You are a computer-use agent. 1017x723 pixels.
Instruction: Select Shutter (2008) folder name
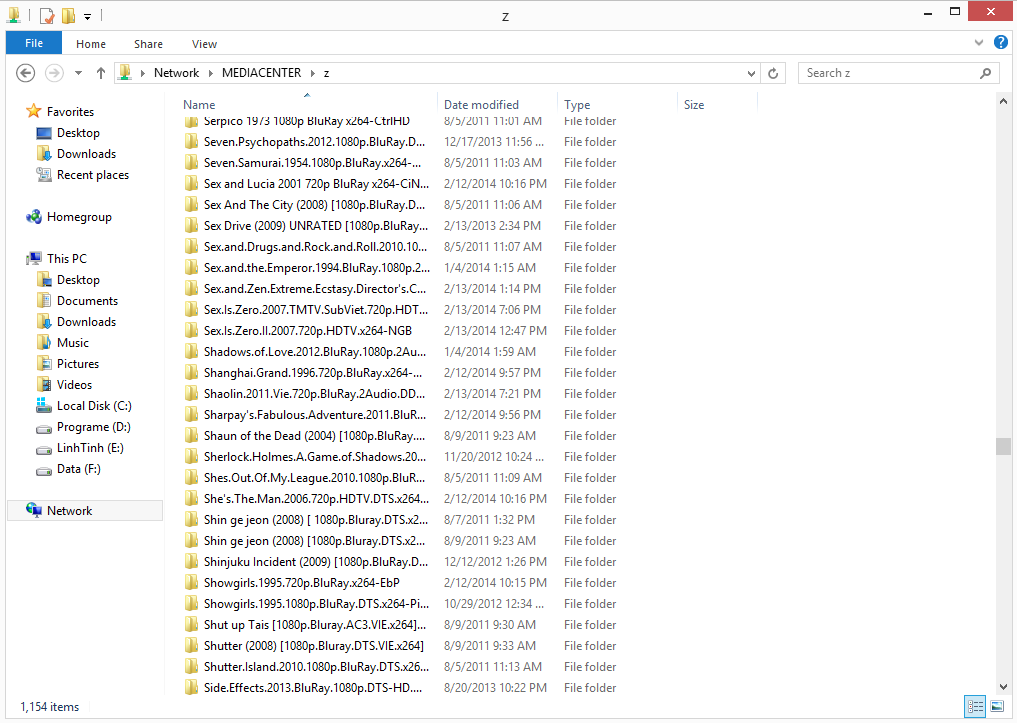pyautogui.click(x=314, y=646)
